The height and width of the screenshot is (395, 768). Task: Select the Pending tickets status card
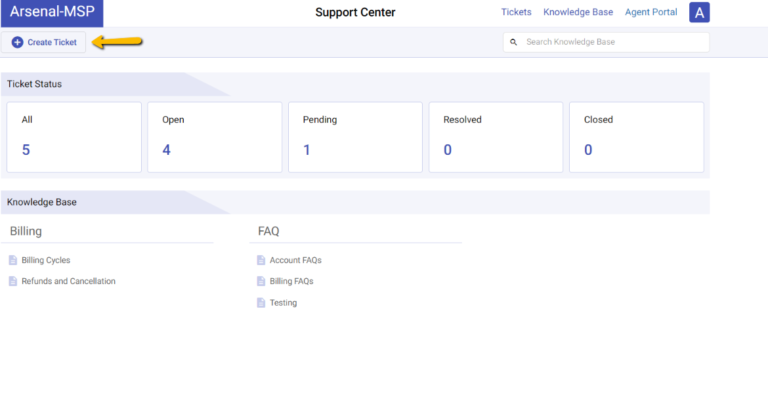click(x=355, y=137)
